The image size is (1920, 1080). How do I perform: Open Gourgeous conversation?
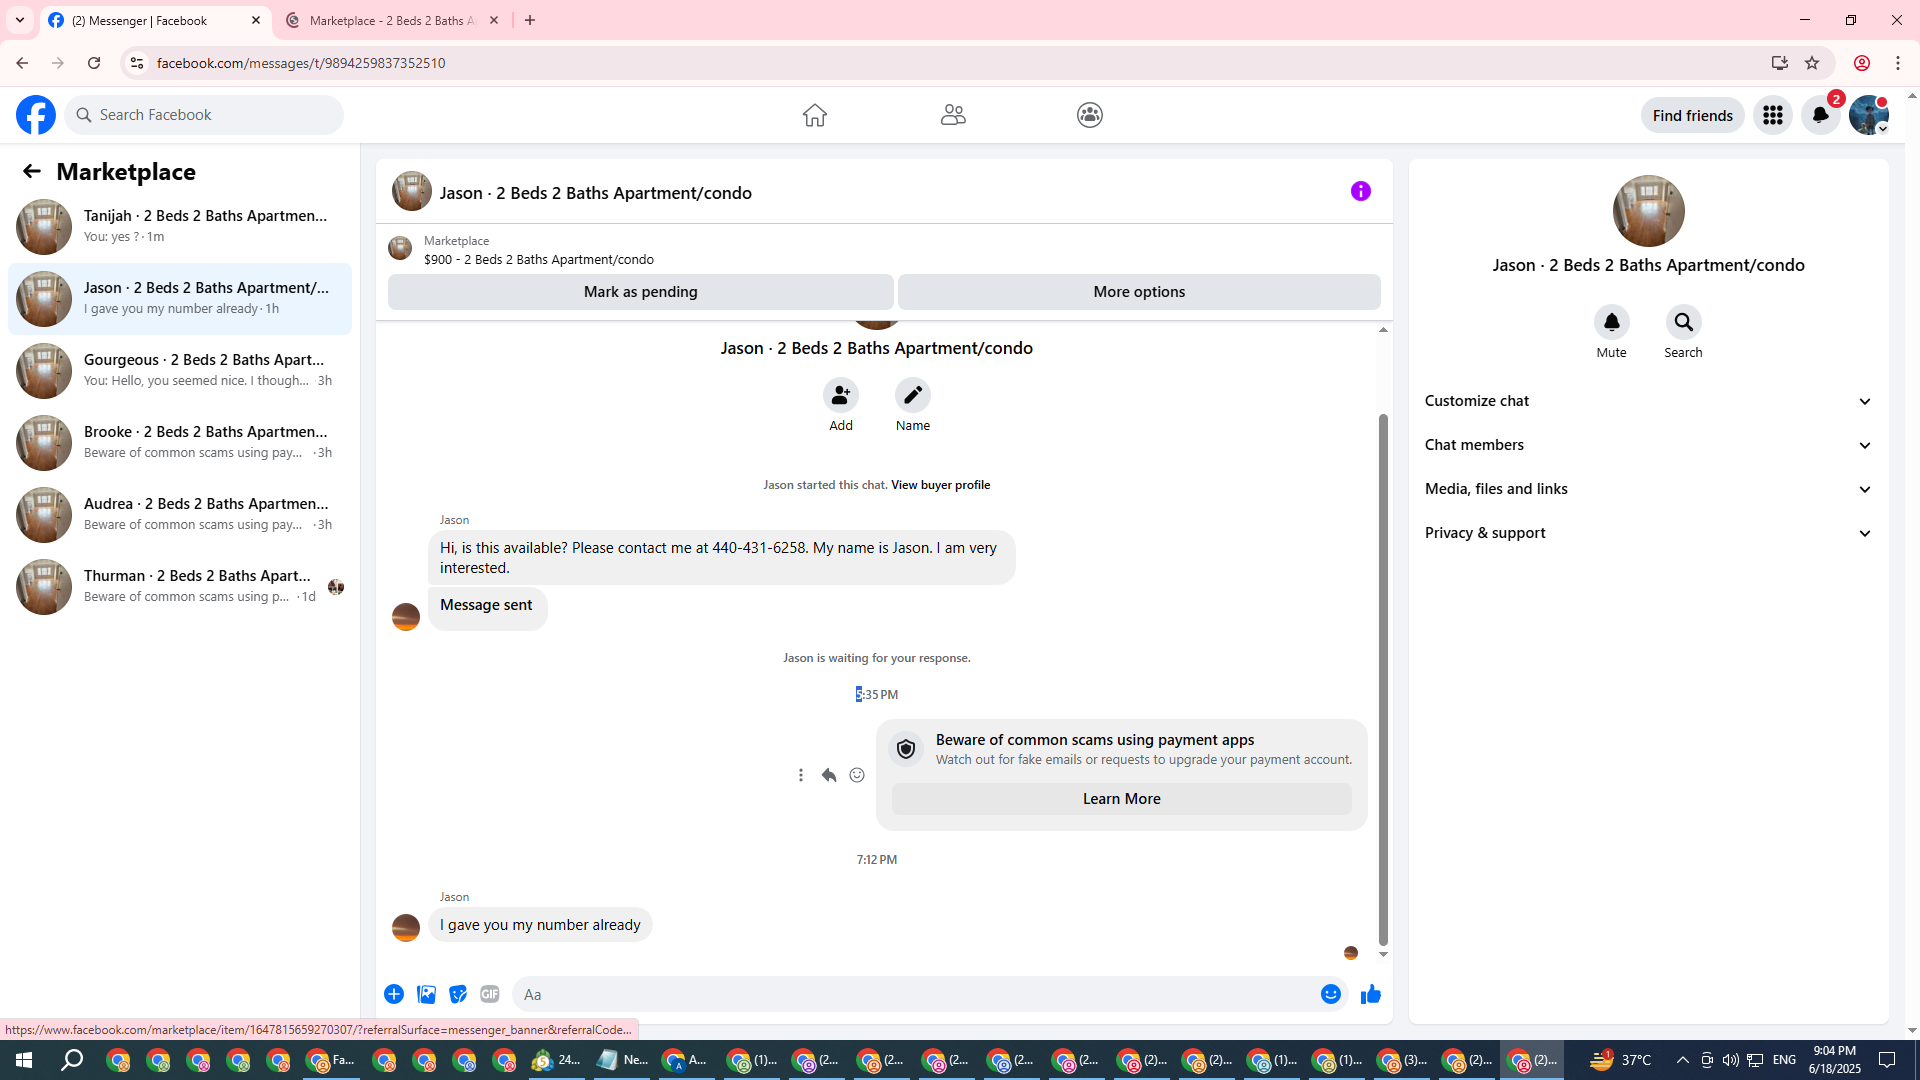[180, 371]
